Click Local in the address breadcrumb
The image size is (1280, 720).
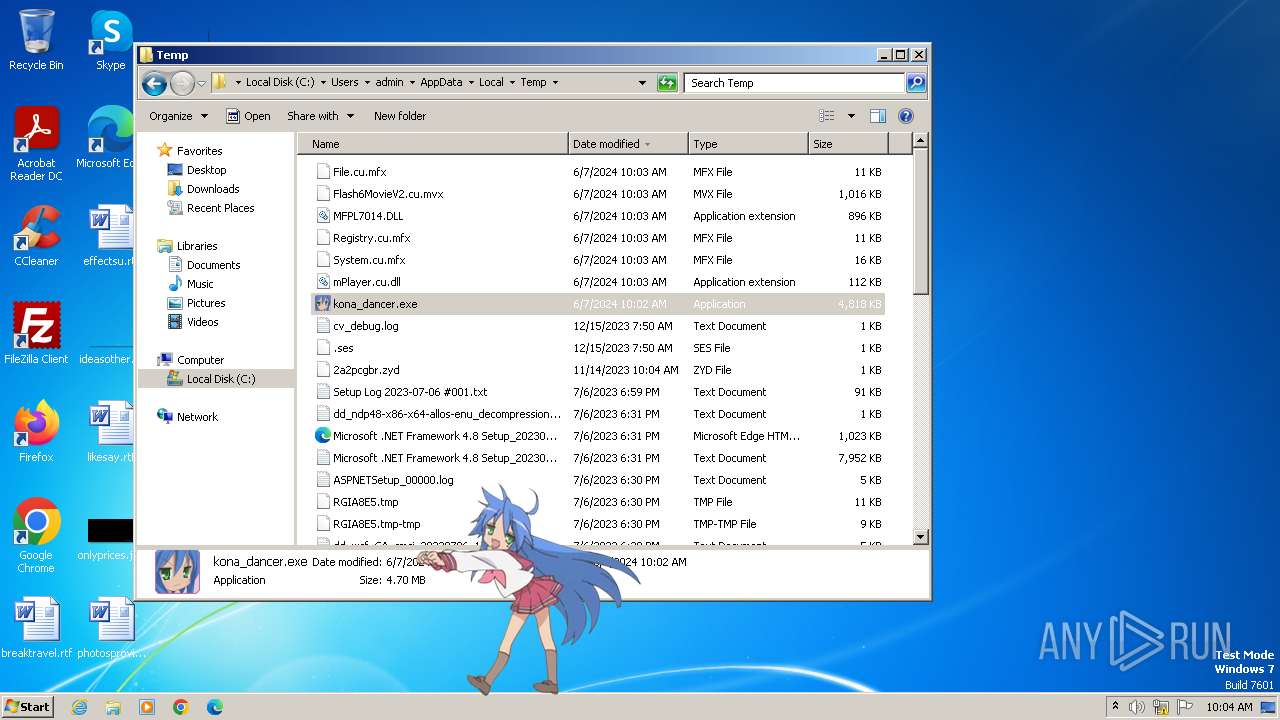point(491,83)
